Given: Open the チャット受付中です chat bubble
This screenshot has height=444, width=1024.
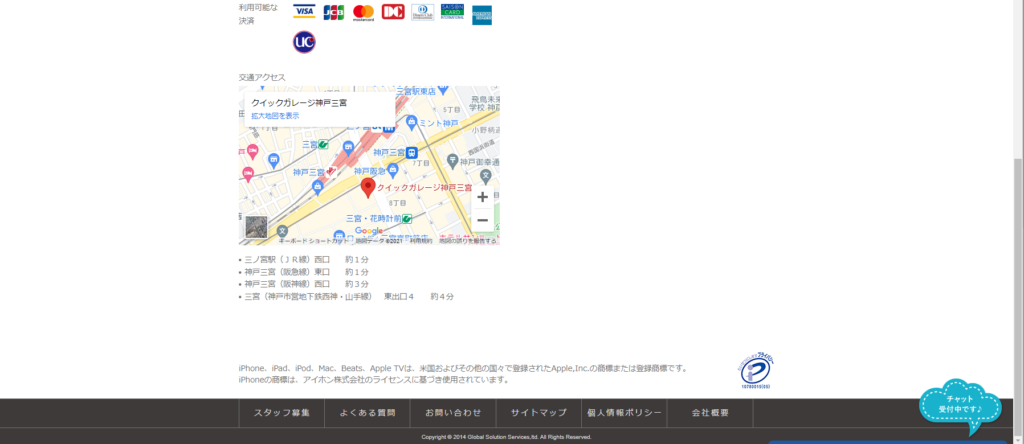Looking at the screenshot, I should 960,405.
